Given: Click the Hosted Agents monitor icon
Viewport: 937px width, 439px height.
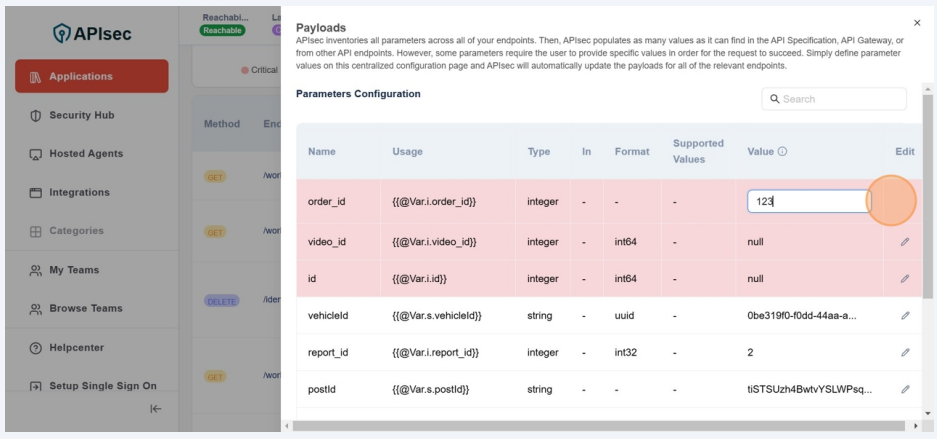Looking at the screenshot, I should coord(35,154).
